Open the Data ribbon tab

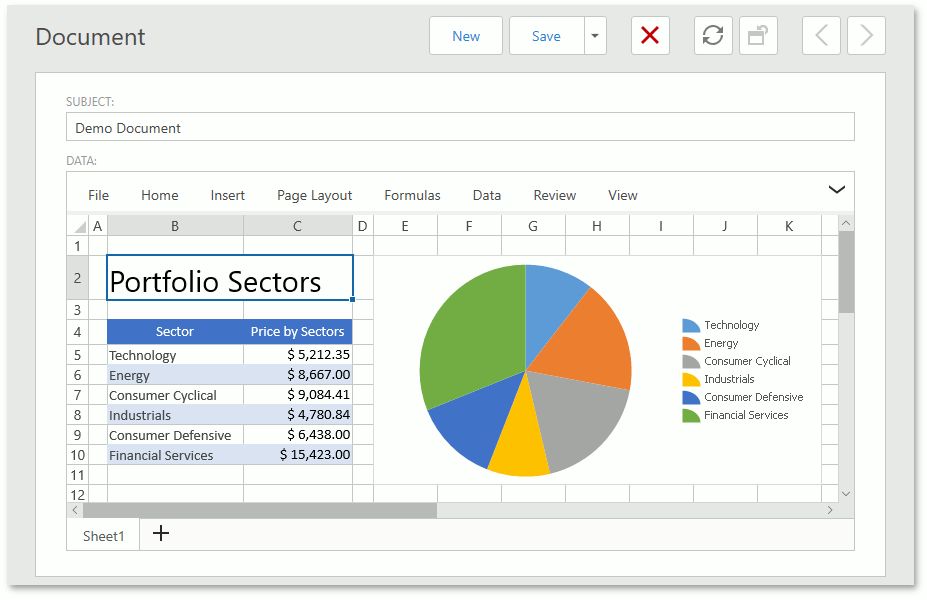[486, 195]
